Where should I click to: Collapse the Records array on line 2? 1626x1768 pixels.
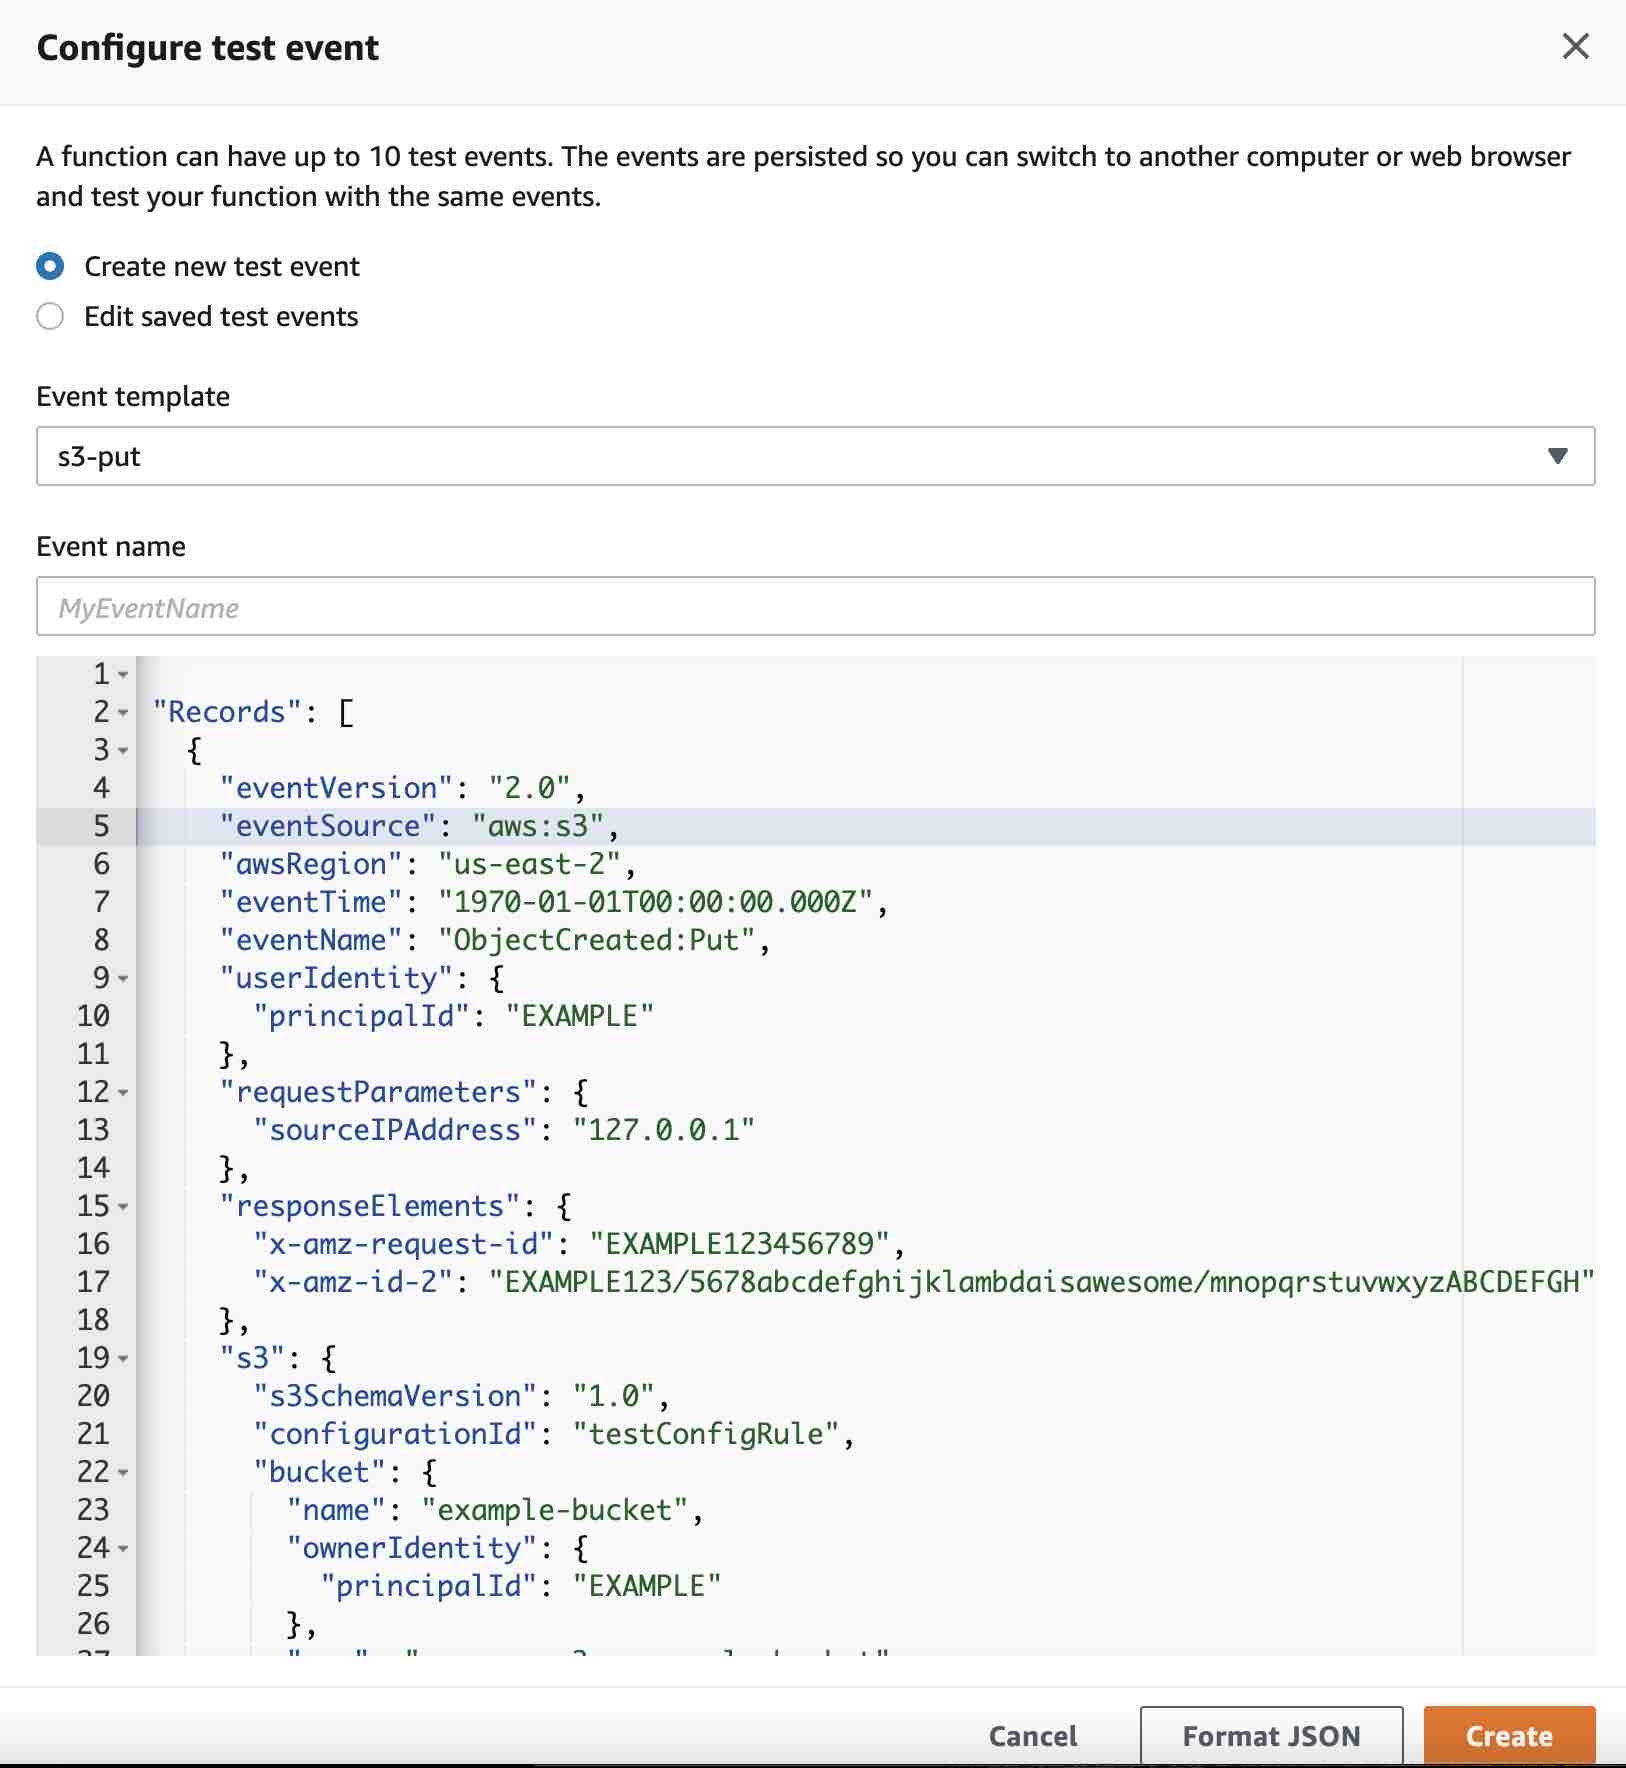[x=122, y=713]
